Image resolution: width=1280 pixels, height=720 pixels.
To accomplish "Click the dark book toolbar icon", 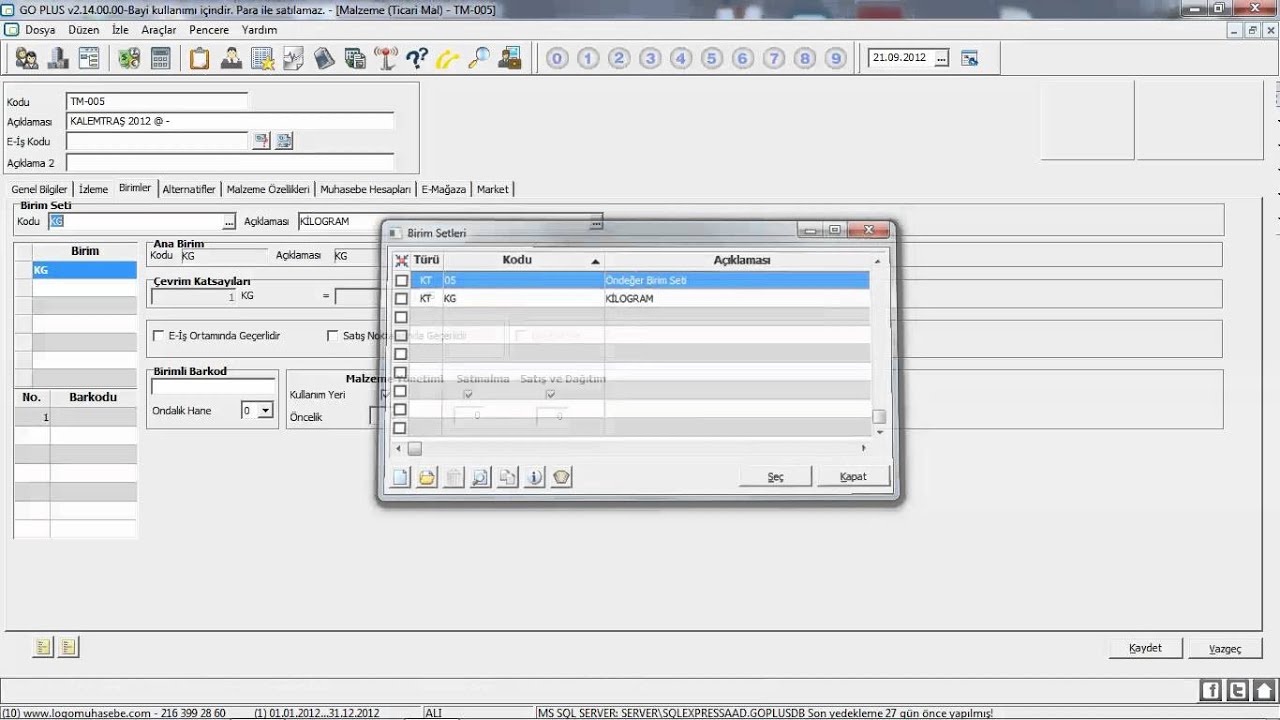I will point(324,58).
